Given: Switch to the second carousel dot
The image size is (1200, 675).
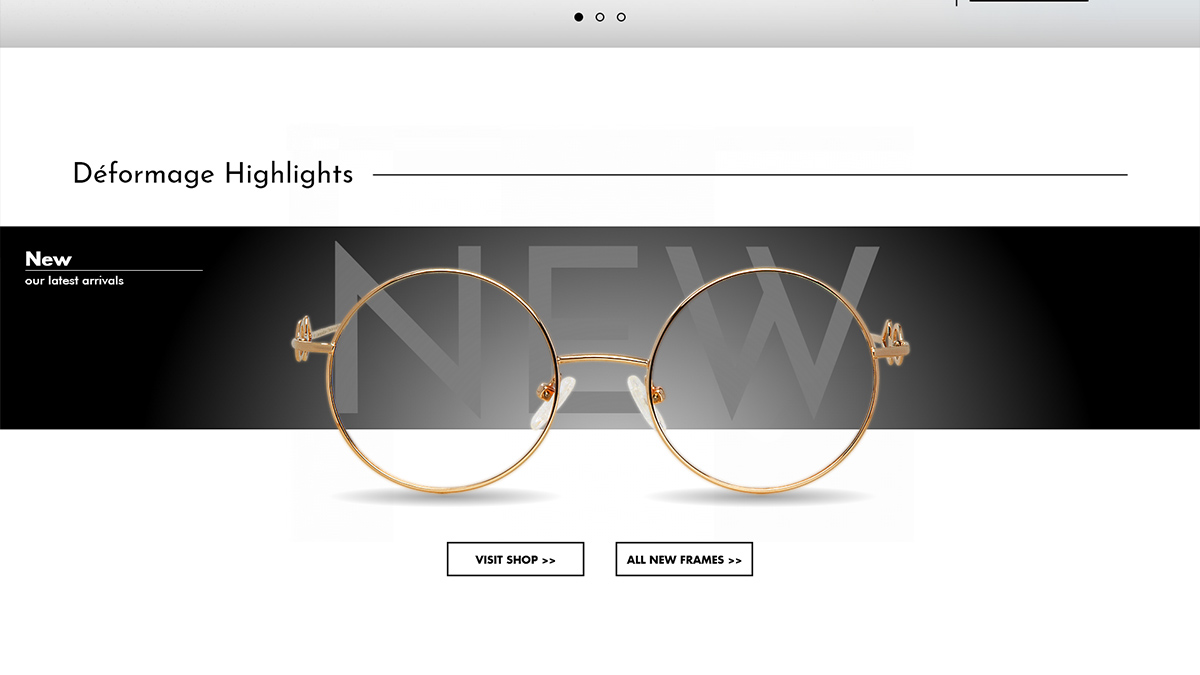Looking at the screenshot, I should tap(600, 17).
